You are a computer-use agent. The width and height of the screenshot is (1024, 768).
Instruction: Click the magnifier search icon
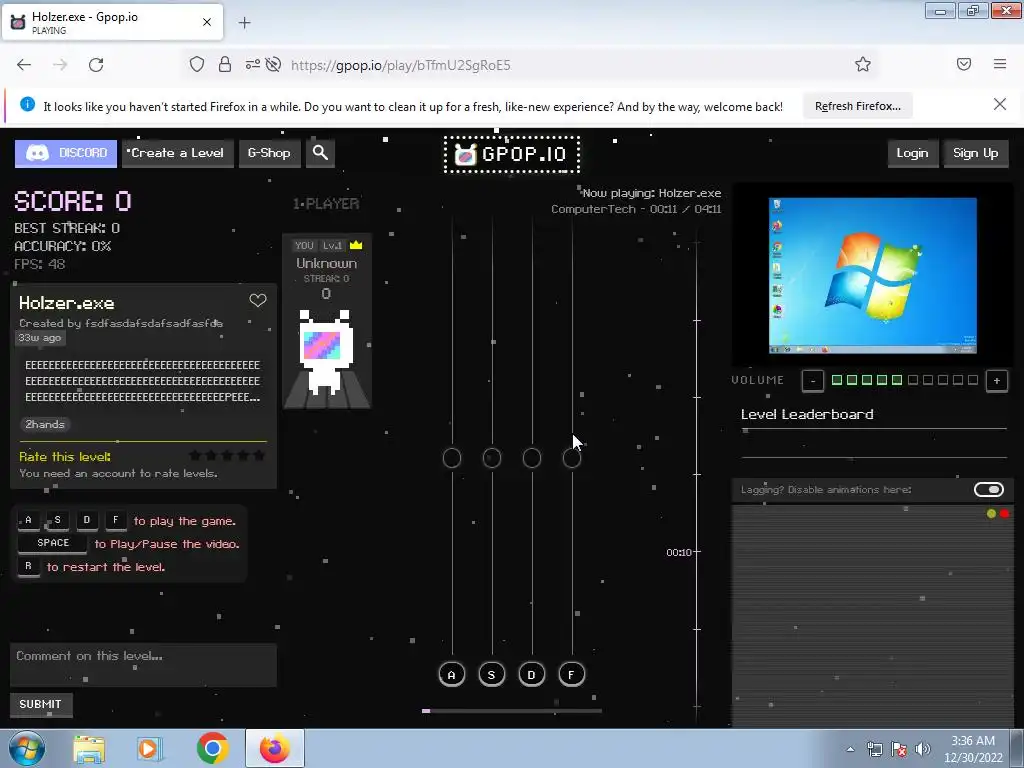pyautogui.click(x=320, y=153)
